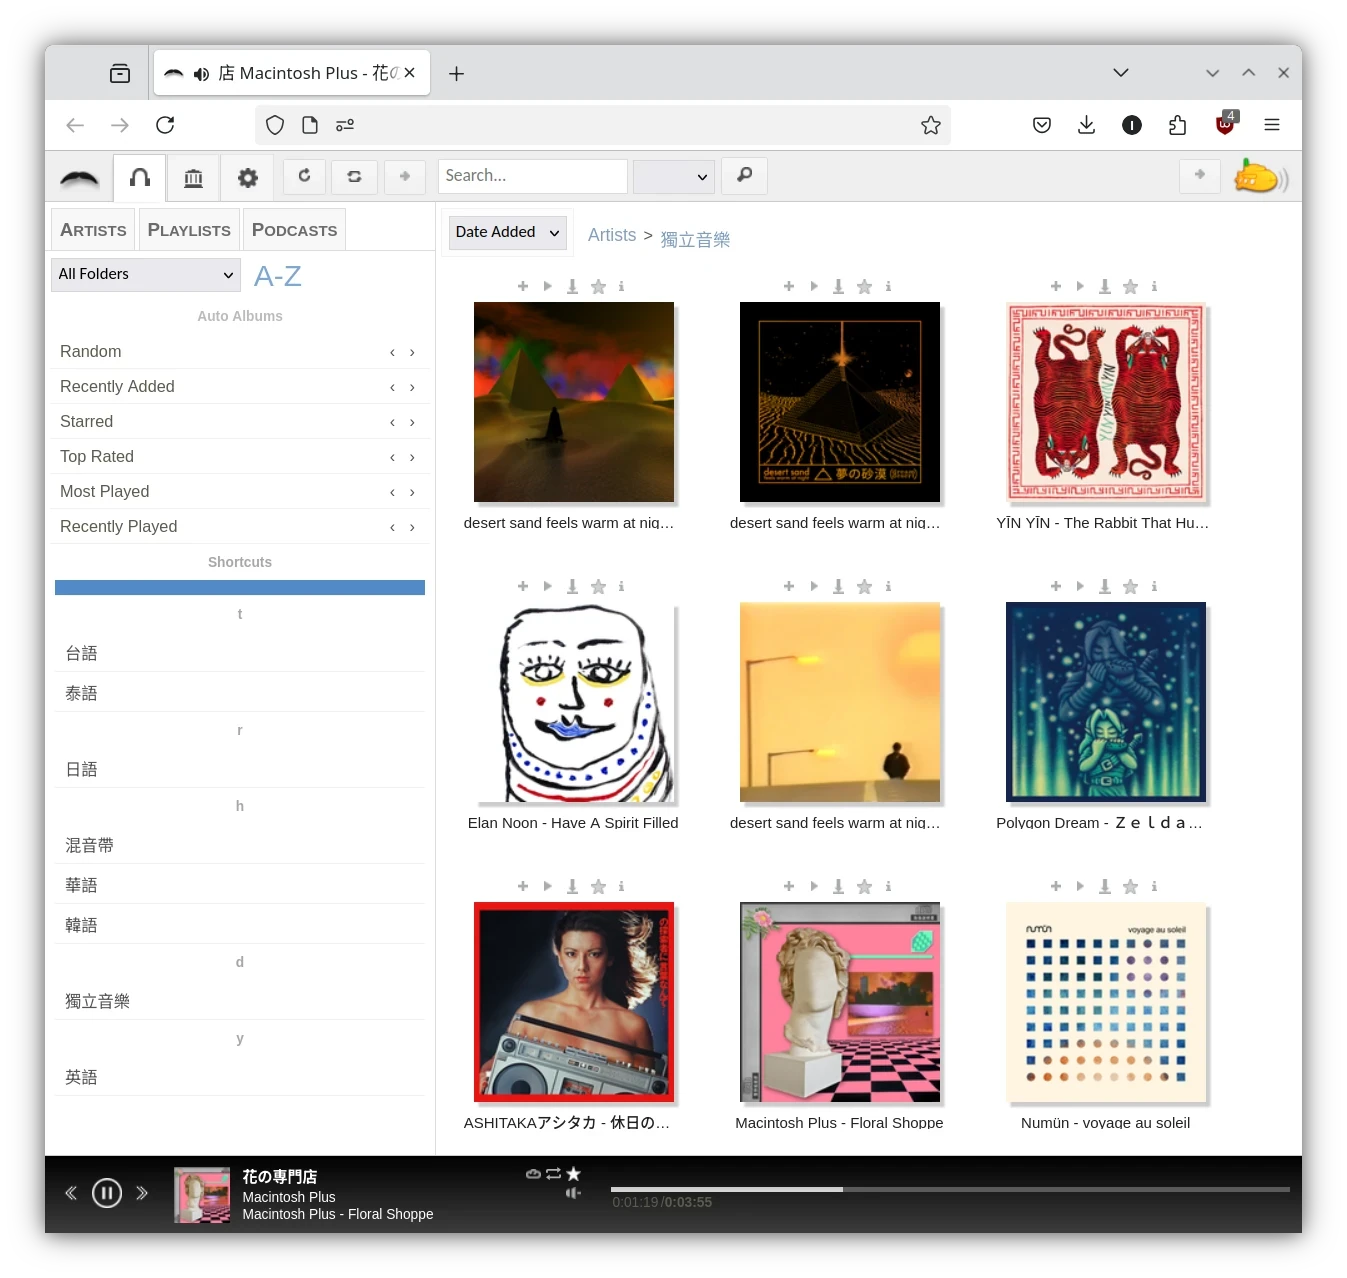Image resolution: width=1347 pixels, height=1278 pixels.
Task: Open the headphones Library tab
Action: pos(140,177)
